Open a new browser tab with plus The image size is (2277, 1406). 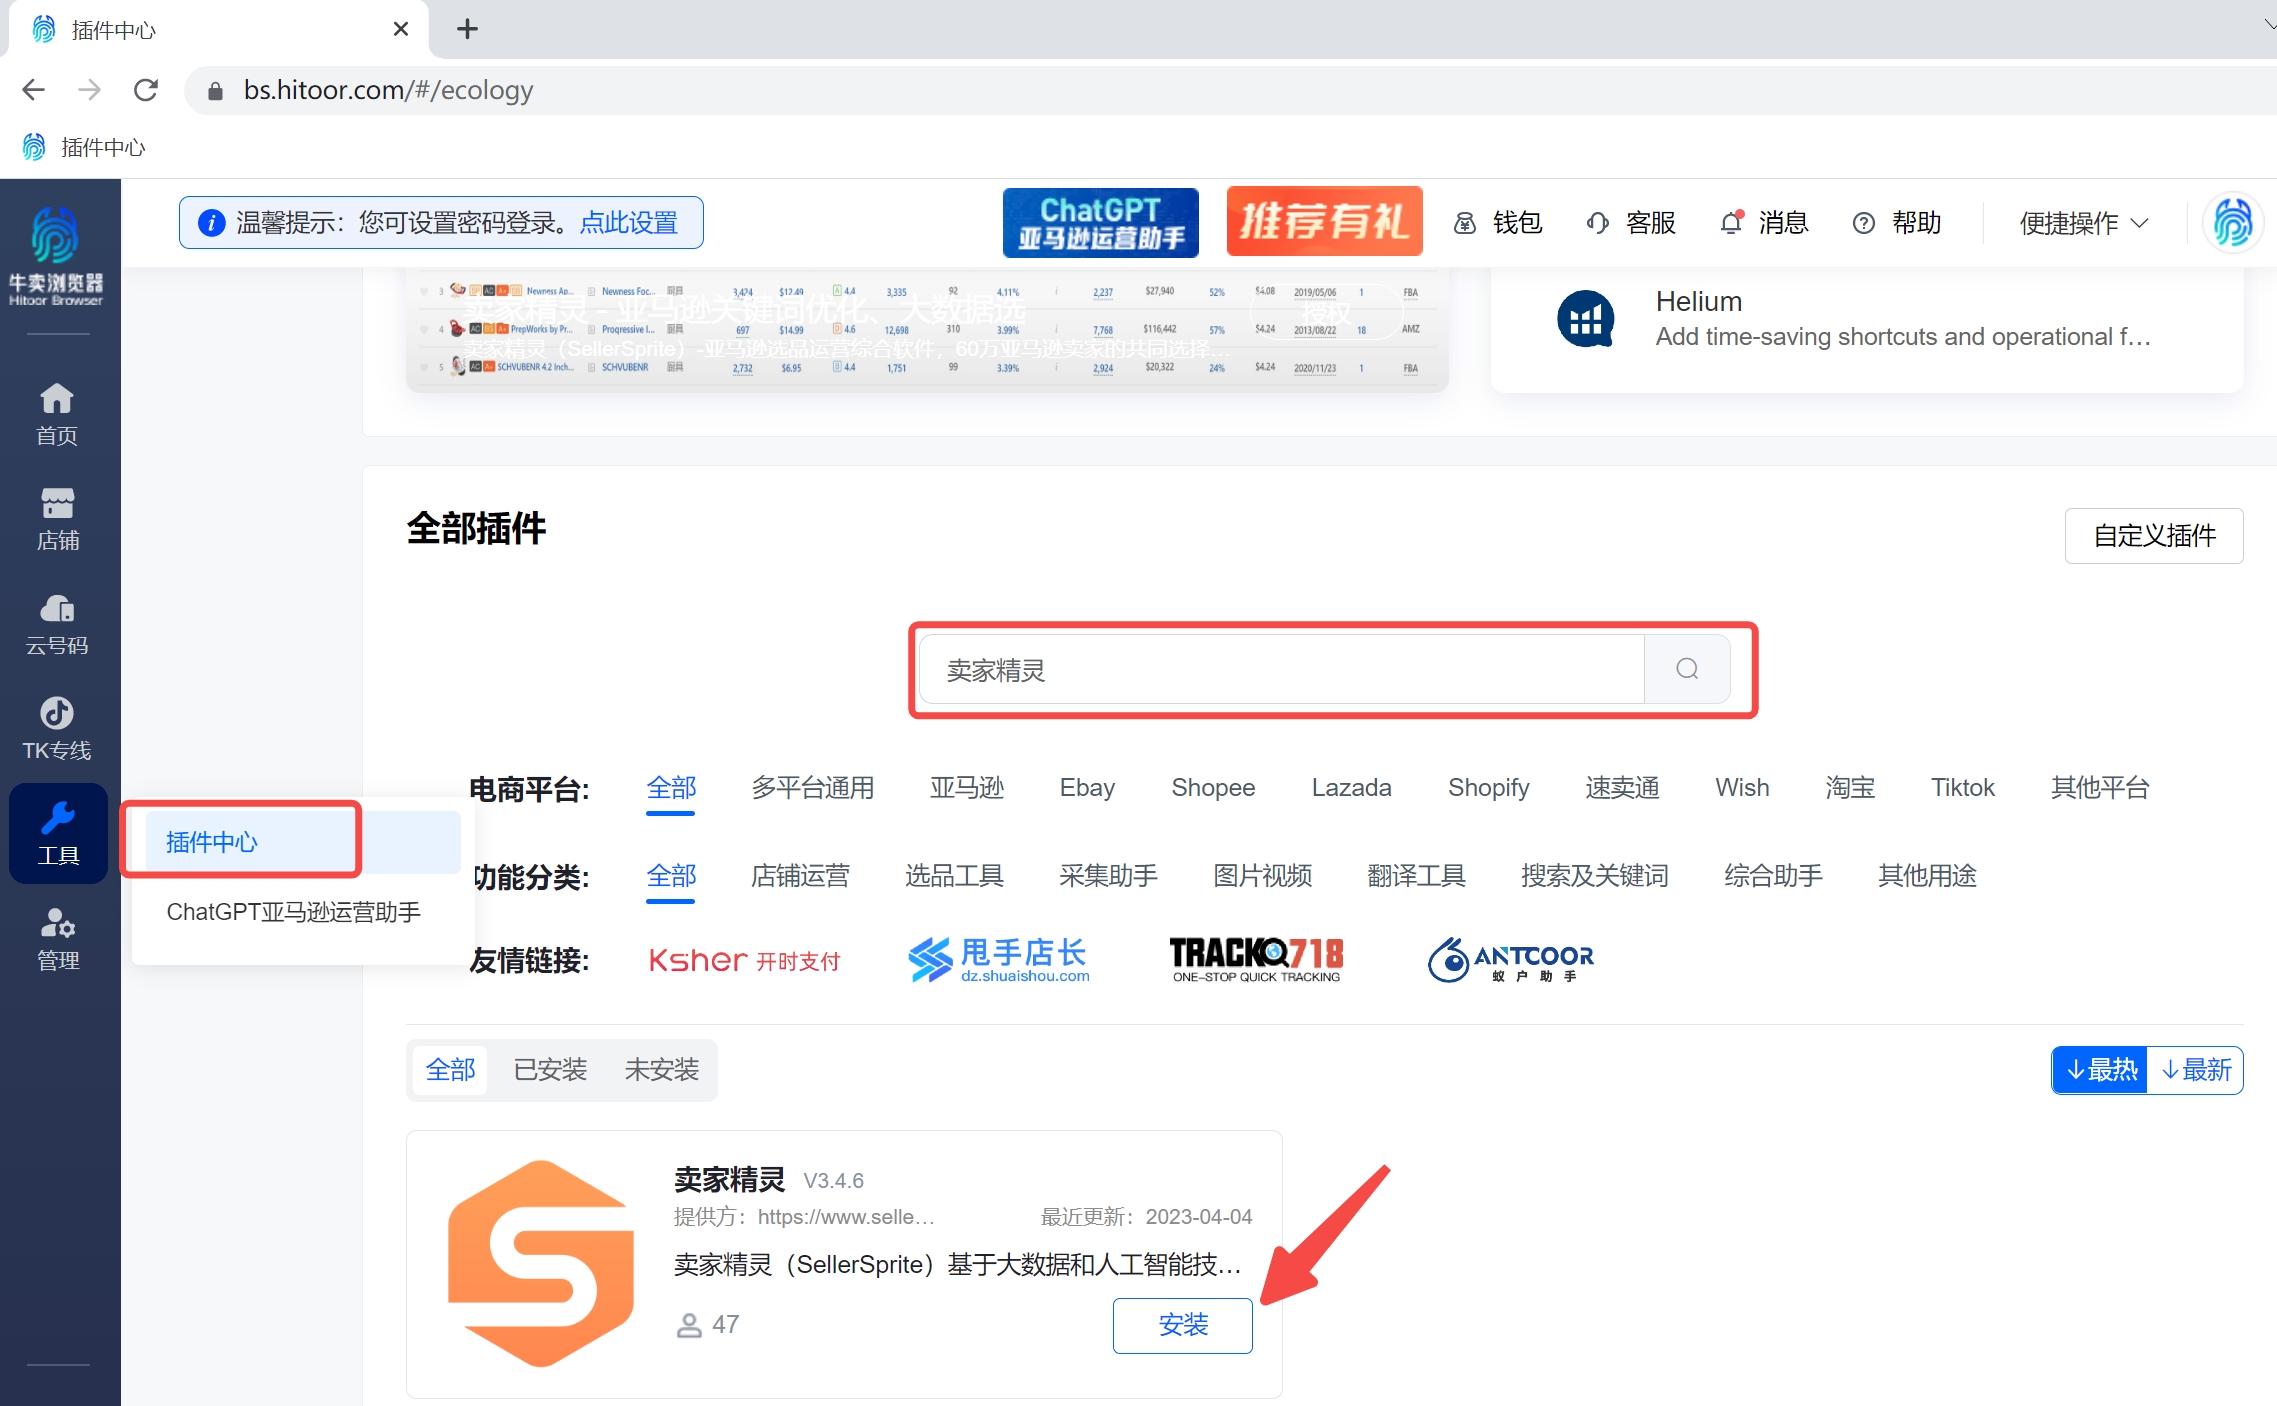(467, 29)
